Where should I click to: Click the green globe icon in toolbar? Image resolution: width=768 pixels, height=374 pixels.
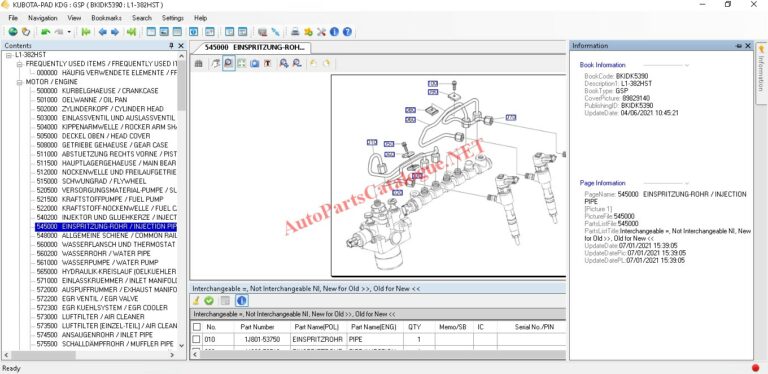pyautogui.click(x=13, y=32)
